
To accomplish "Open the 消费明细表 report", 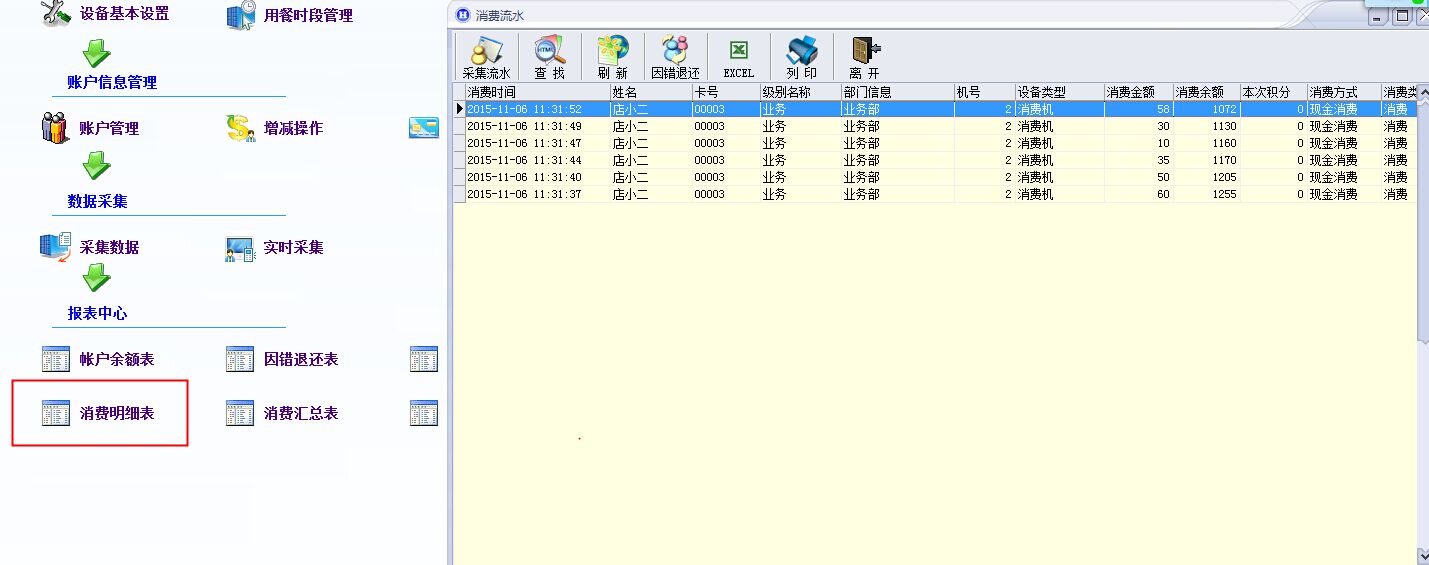I will click(x=98, y=413).
